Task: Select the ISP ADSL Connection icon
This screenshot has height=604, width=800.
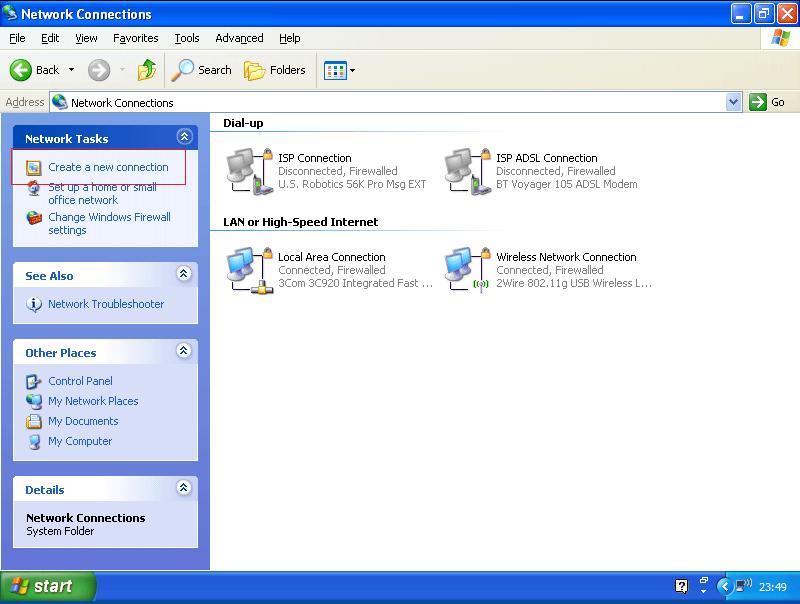Action: [x=468, y=171]
